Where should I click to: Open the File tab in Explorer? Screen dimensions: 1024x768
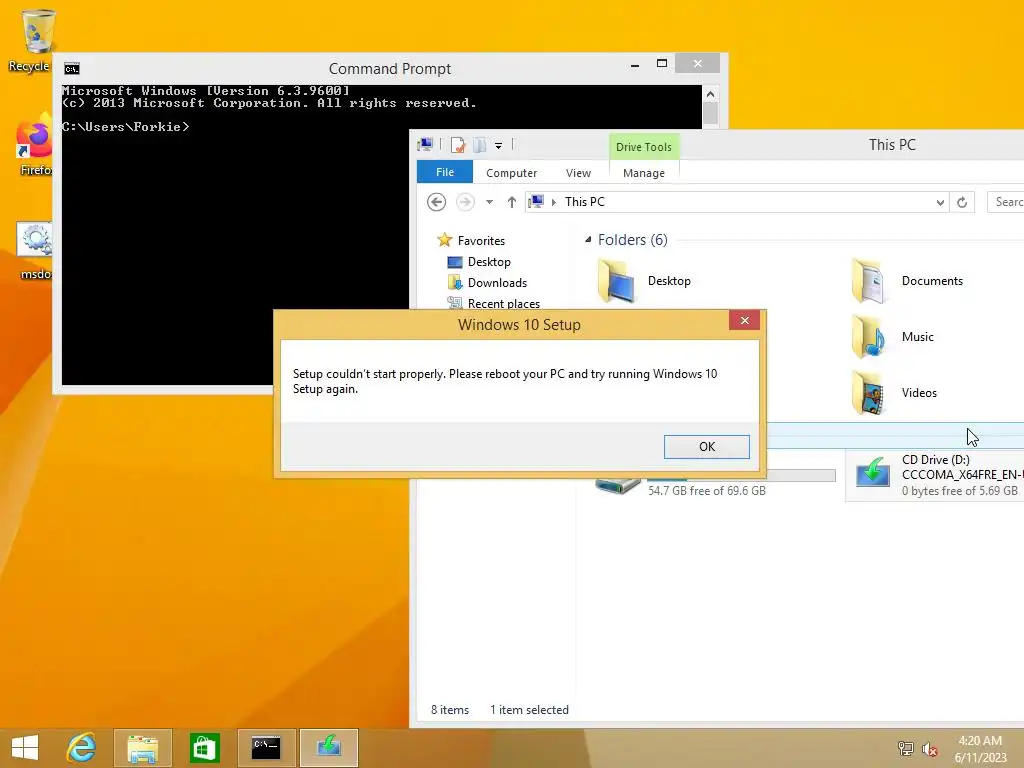pos(445,172)
